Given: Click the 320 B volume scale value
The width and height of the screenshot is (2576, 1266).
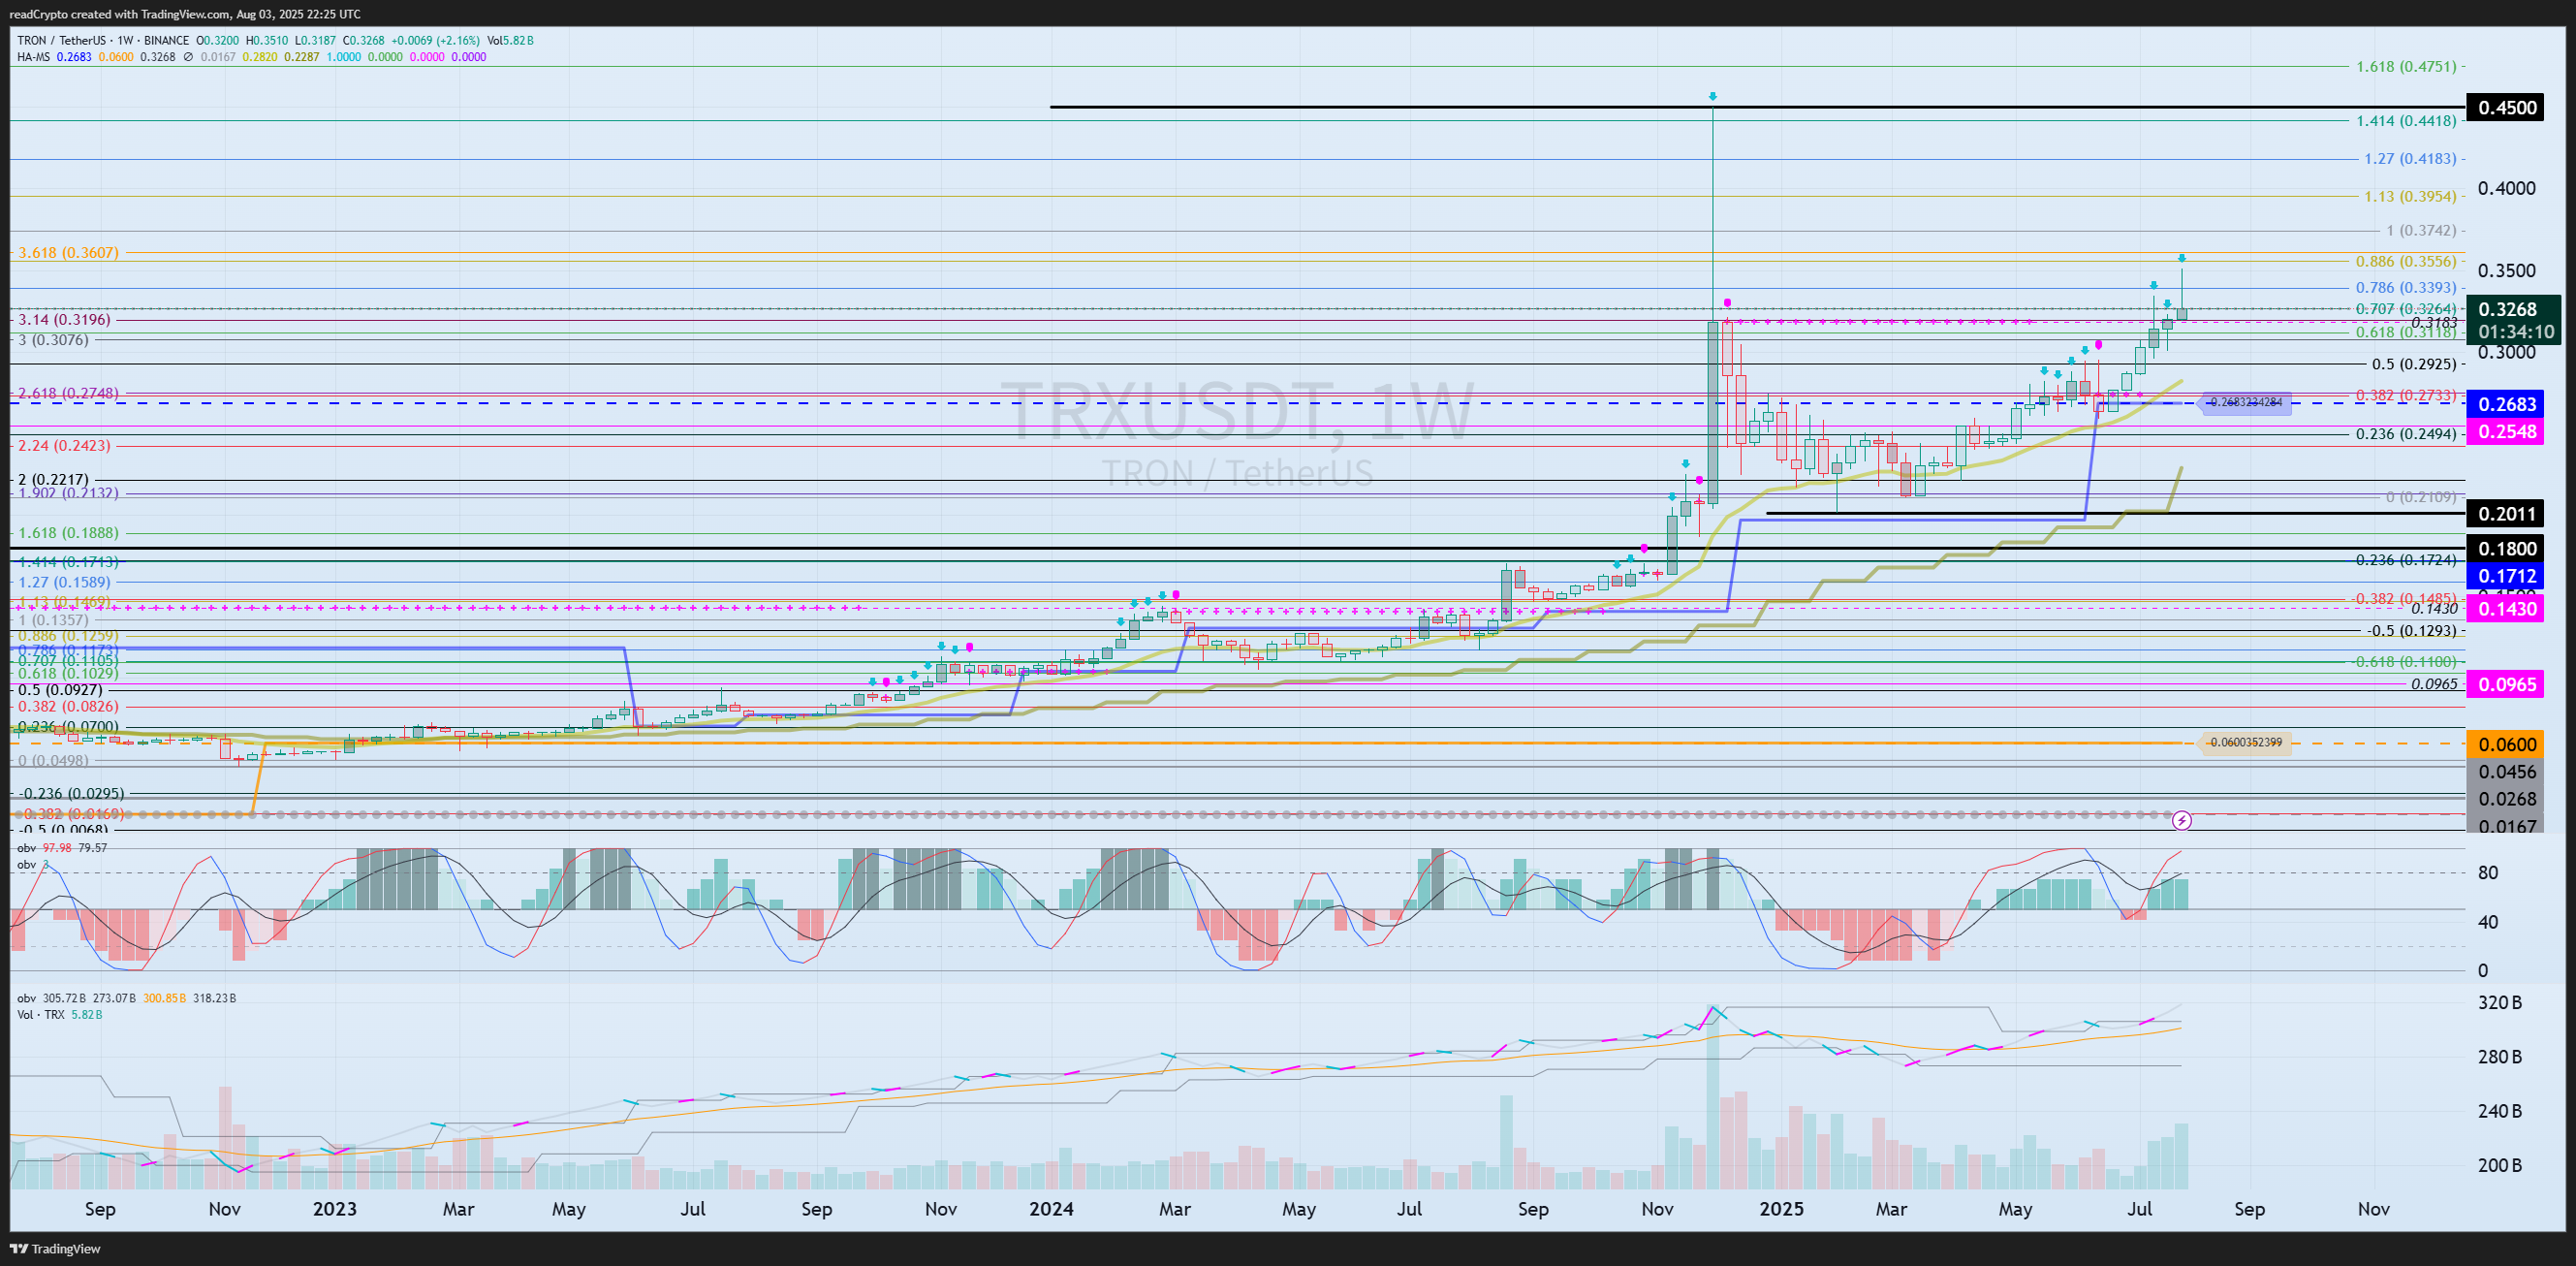Looking at the screenshot, I should 2501,1003.
